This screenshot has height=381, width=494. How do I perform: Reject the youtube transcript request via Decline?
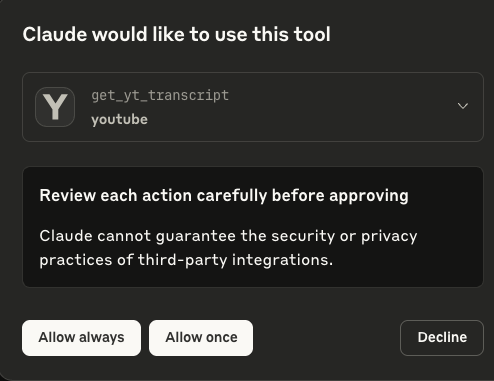442,338
